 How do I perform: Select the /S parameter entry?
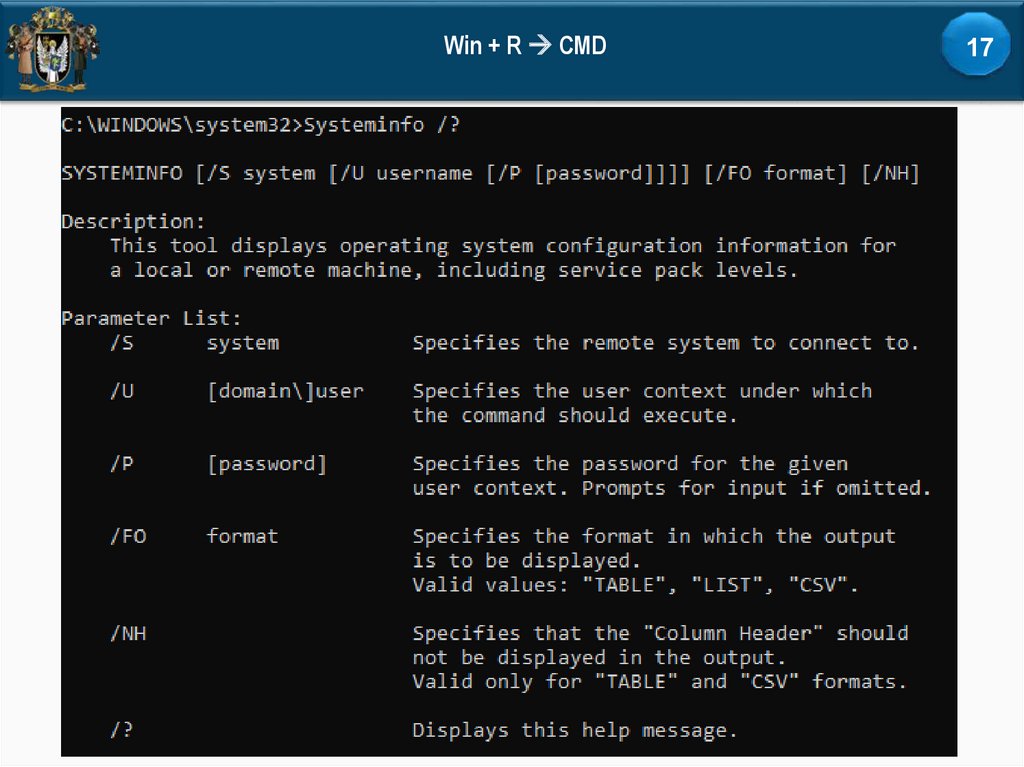point(122,343)
